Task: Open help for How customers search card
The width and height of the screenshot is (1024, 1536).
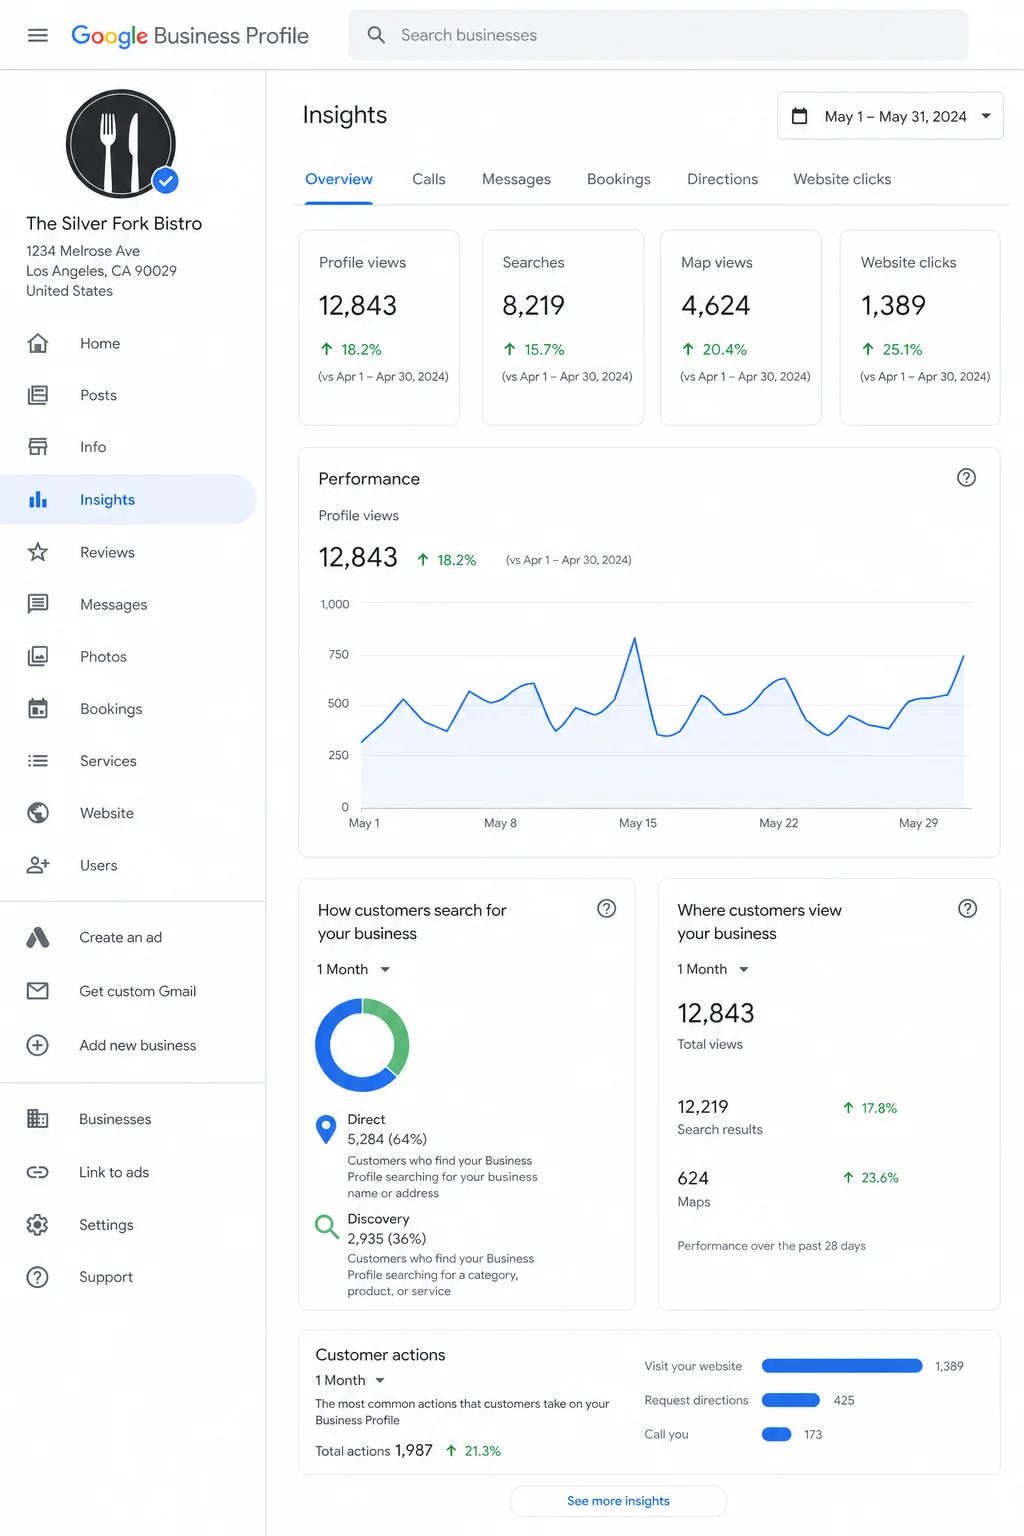Action: coord(607,909)
